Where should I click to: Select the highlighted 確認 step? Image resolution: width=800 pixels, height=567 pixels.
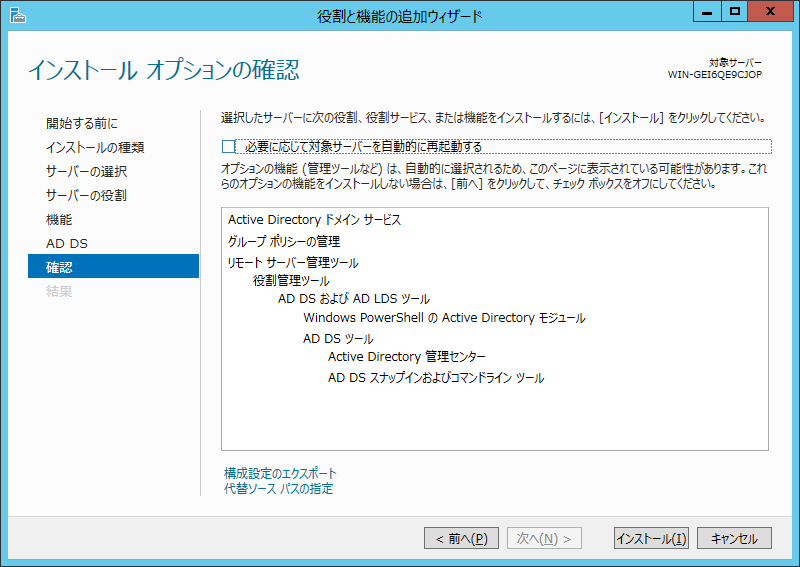pyautogui.click(x=59, y=267)
